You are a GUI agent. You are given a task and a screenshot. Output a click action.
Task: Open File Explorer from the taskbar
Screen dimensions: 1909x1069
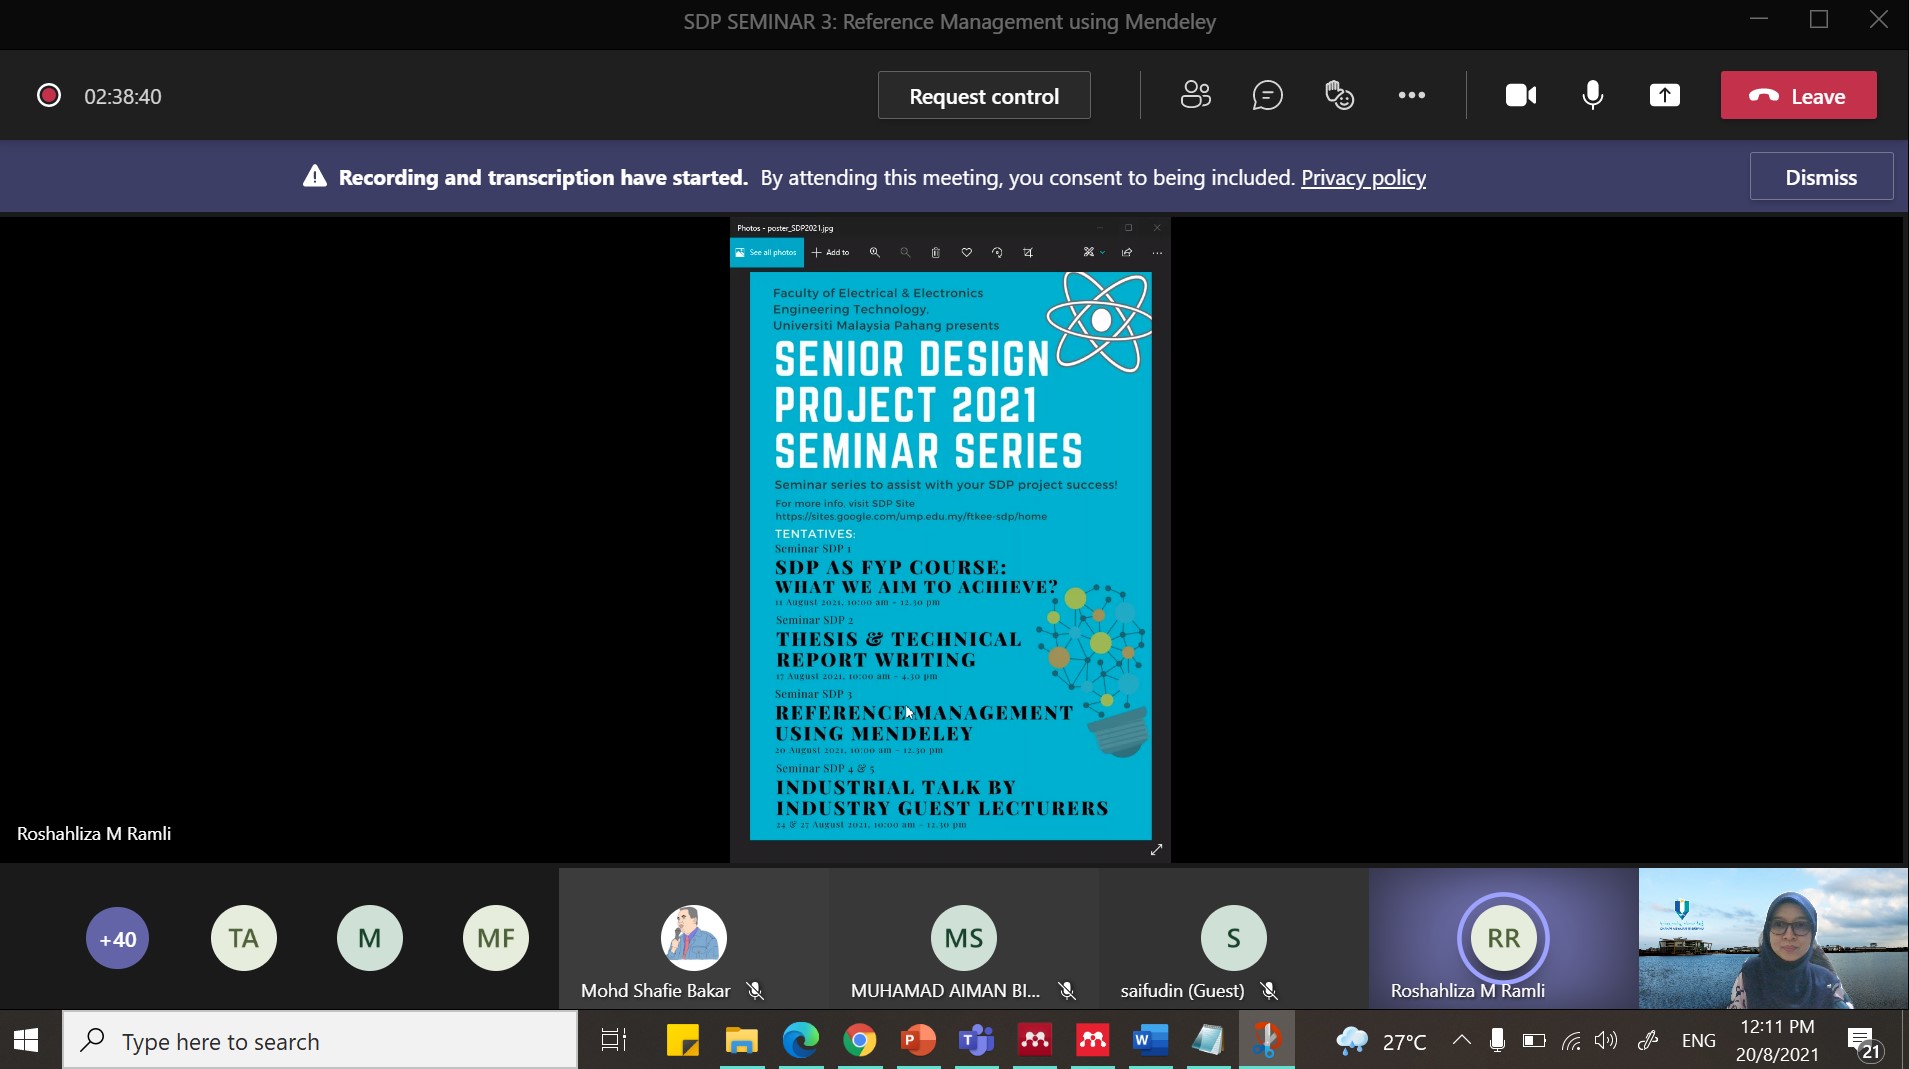(742, 1040)
